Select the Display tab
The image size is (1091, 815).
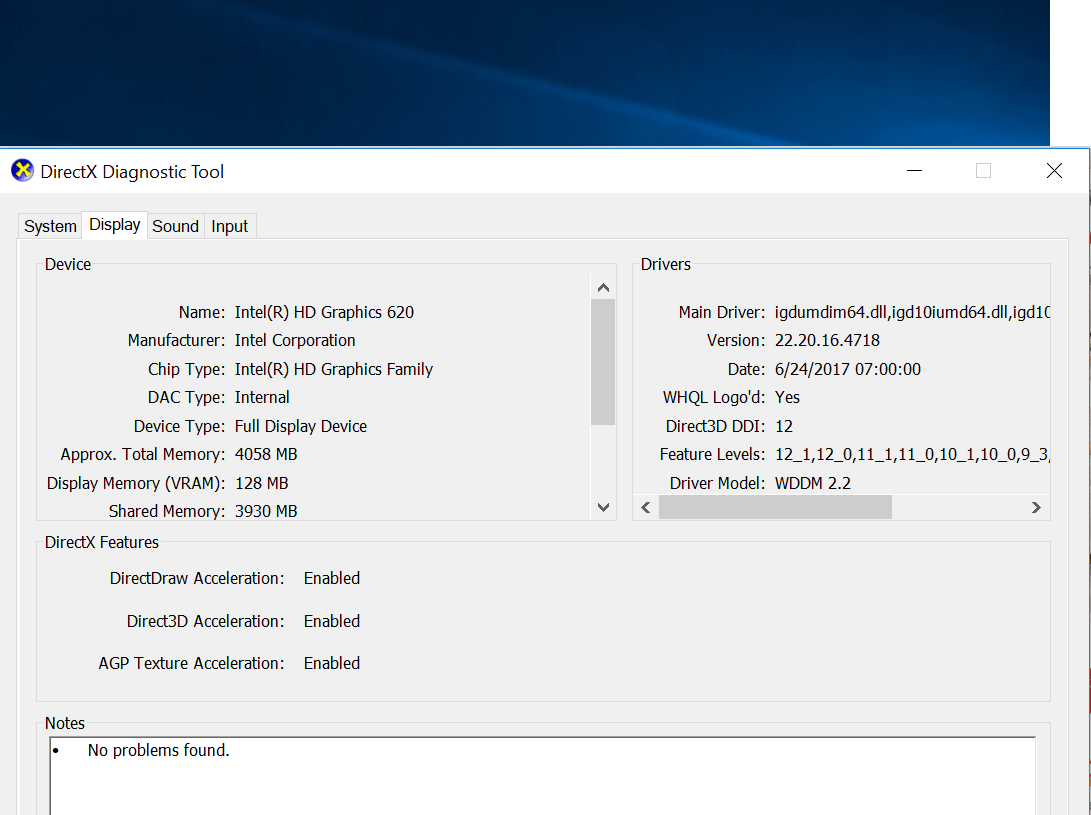(115, 225)
